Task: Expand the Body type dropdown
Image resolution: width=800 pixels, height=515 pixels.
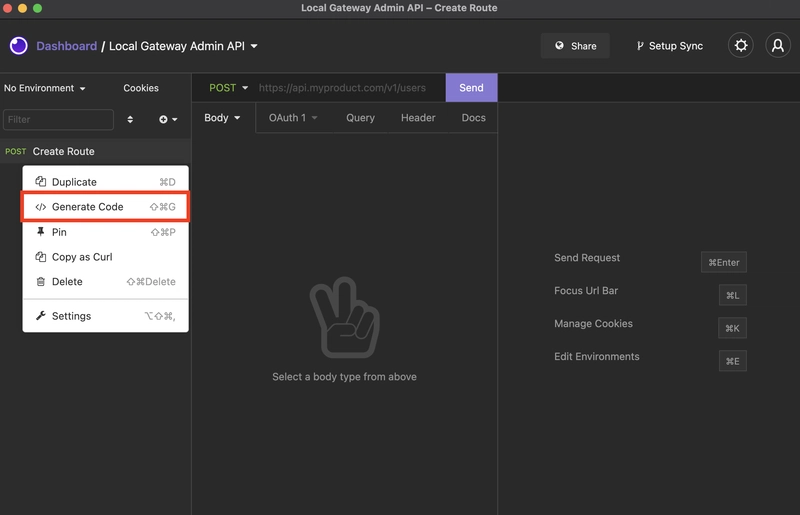Action: tap(222, 117)
